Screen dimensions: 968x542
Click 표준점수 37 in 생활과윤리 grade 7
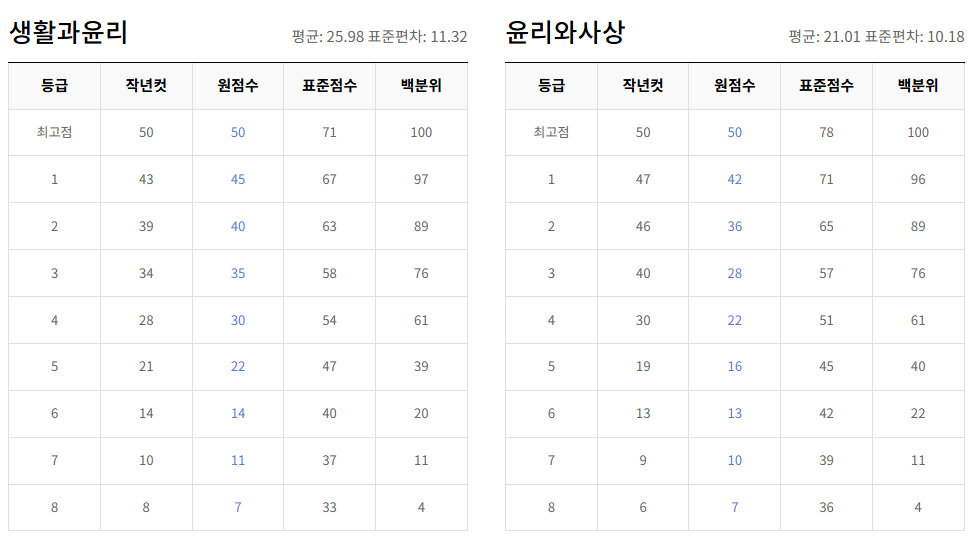click(x=330, y=460)
